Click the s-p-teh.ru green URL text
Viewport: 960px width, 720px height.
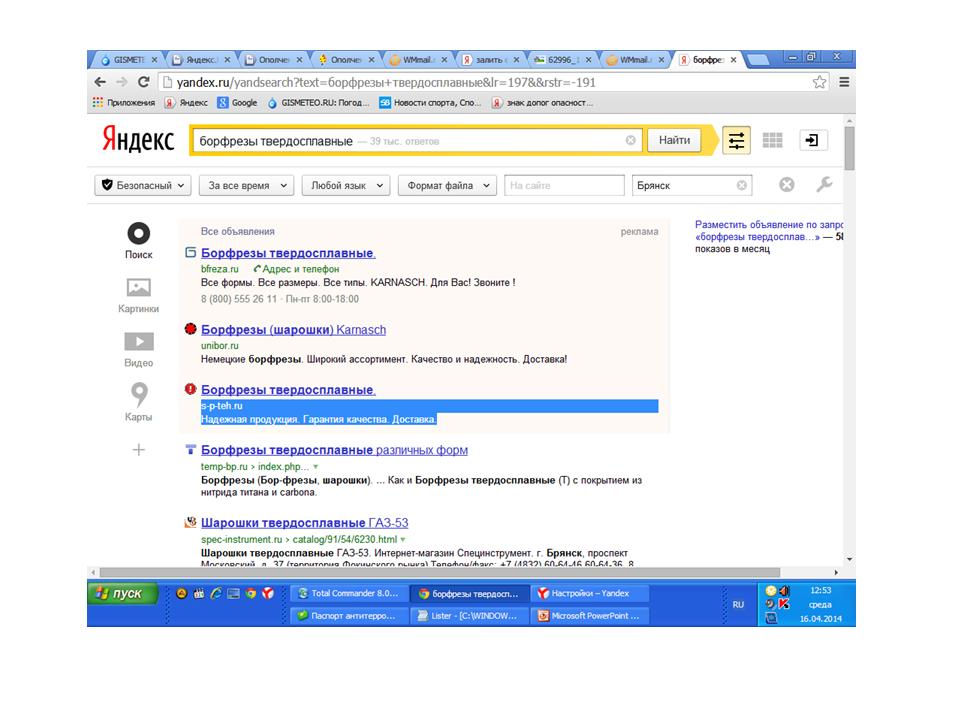click(x=222, y=405)
